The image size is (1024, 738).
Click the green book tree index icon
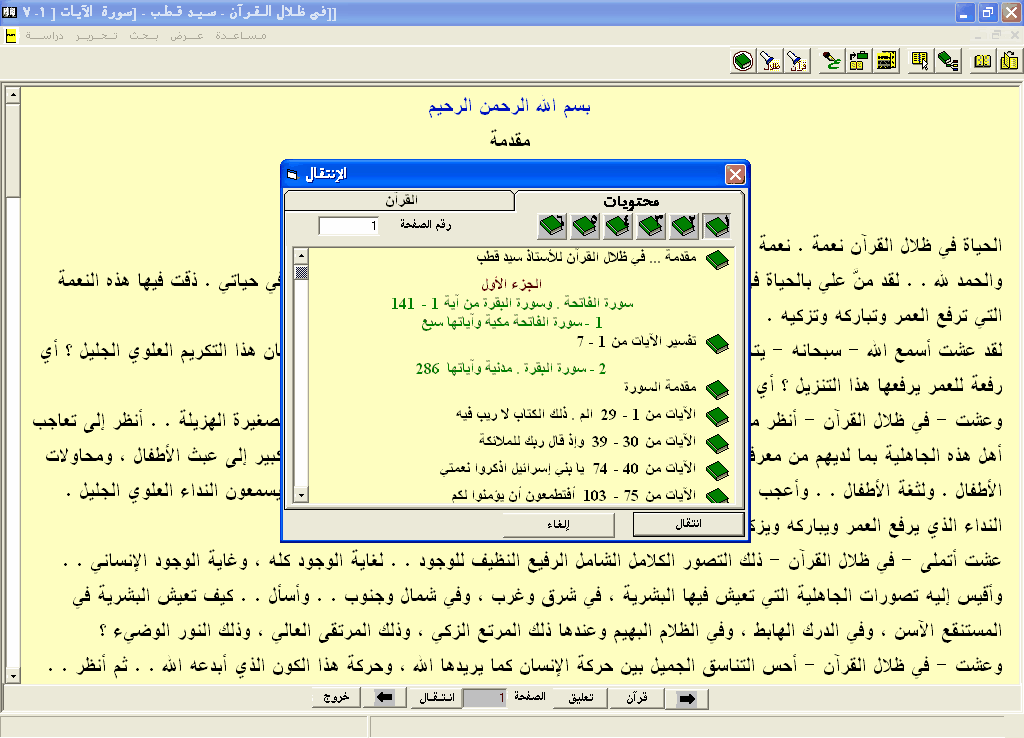click(x=948, y=61)
